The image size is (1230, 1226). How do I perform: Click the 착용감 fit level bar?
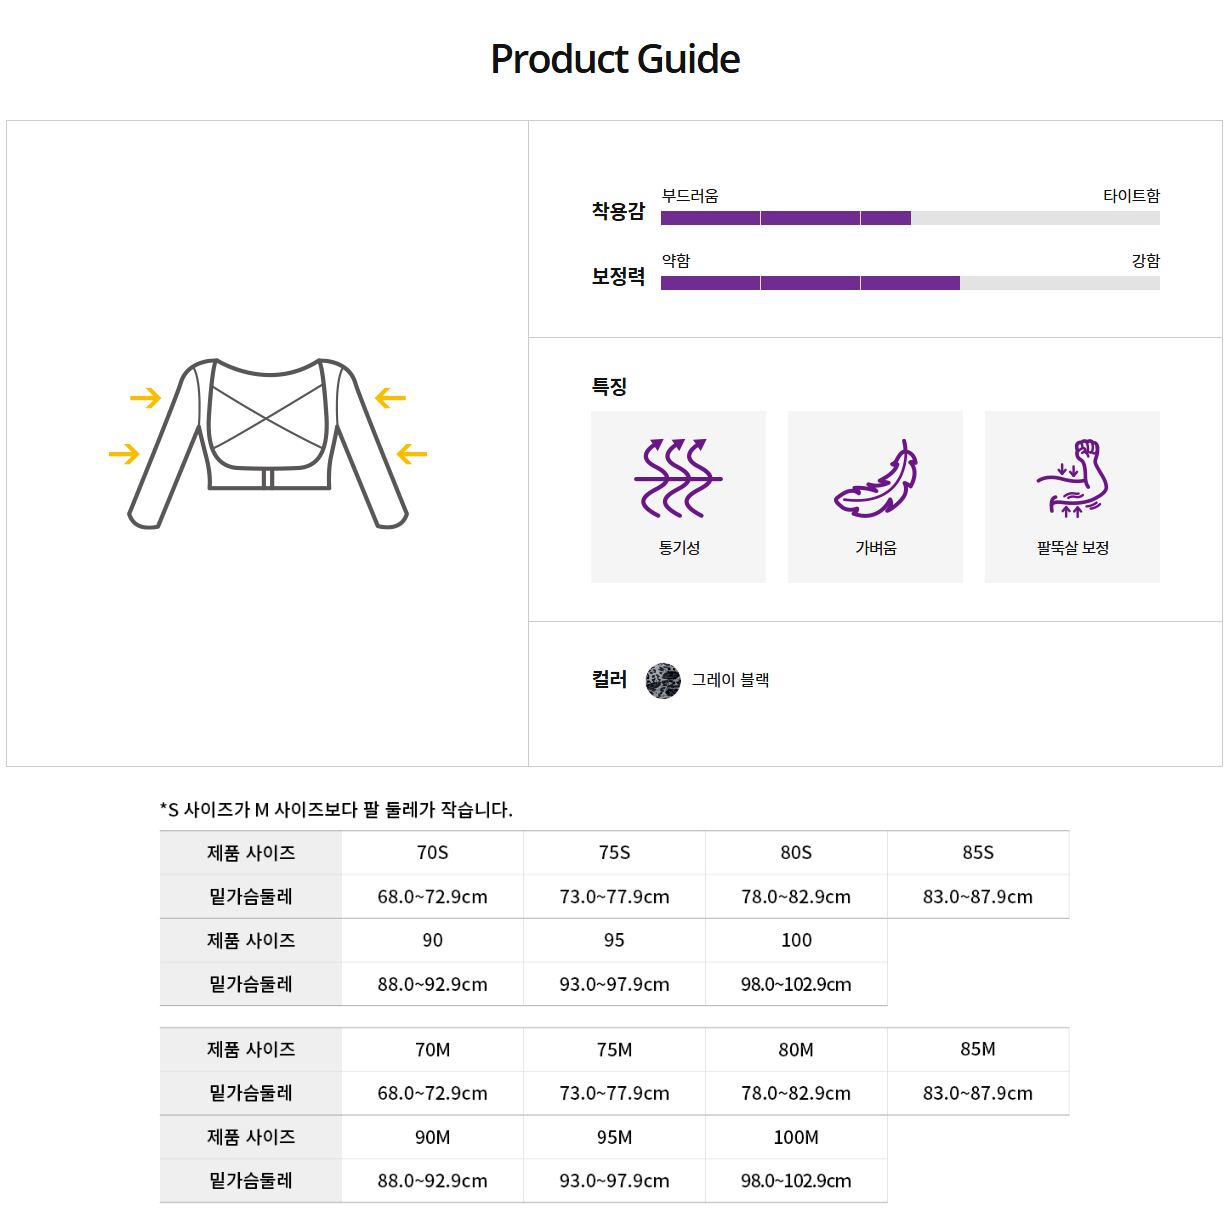910,218
